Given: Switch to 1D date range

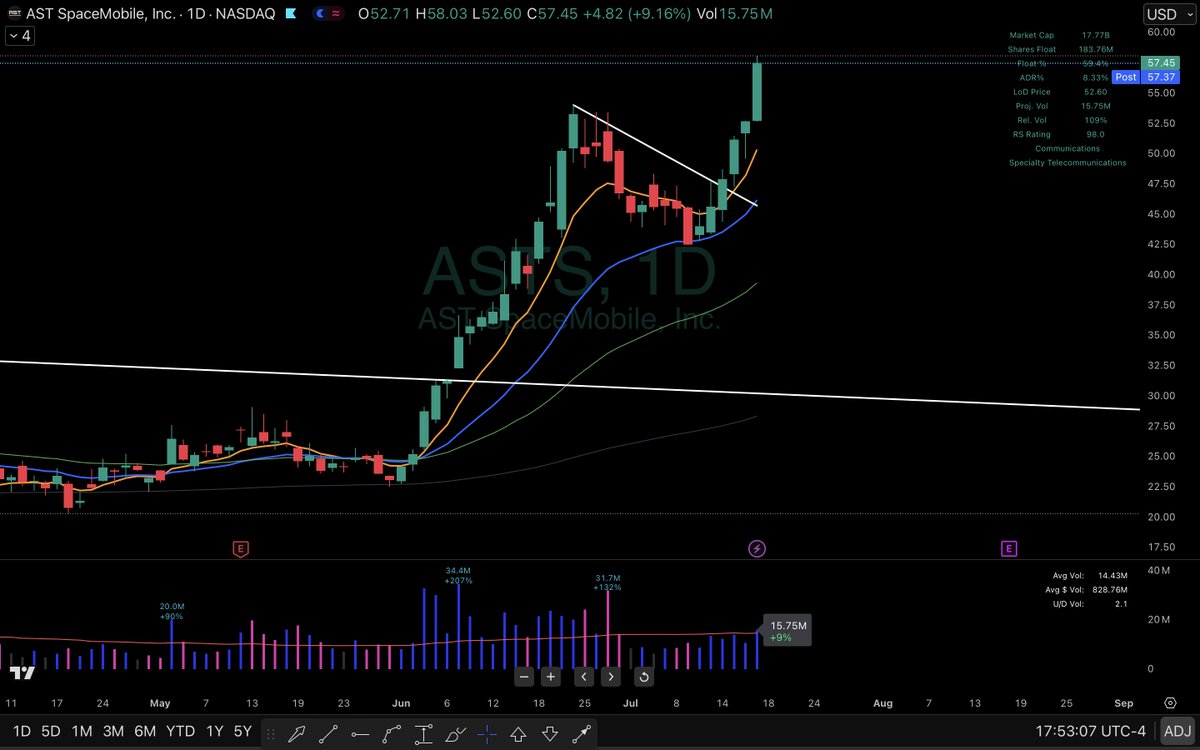Looking at the screenshot, I should [x=21, y=732].
